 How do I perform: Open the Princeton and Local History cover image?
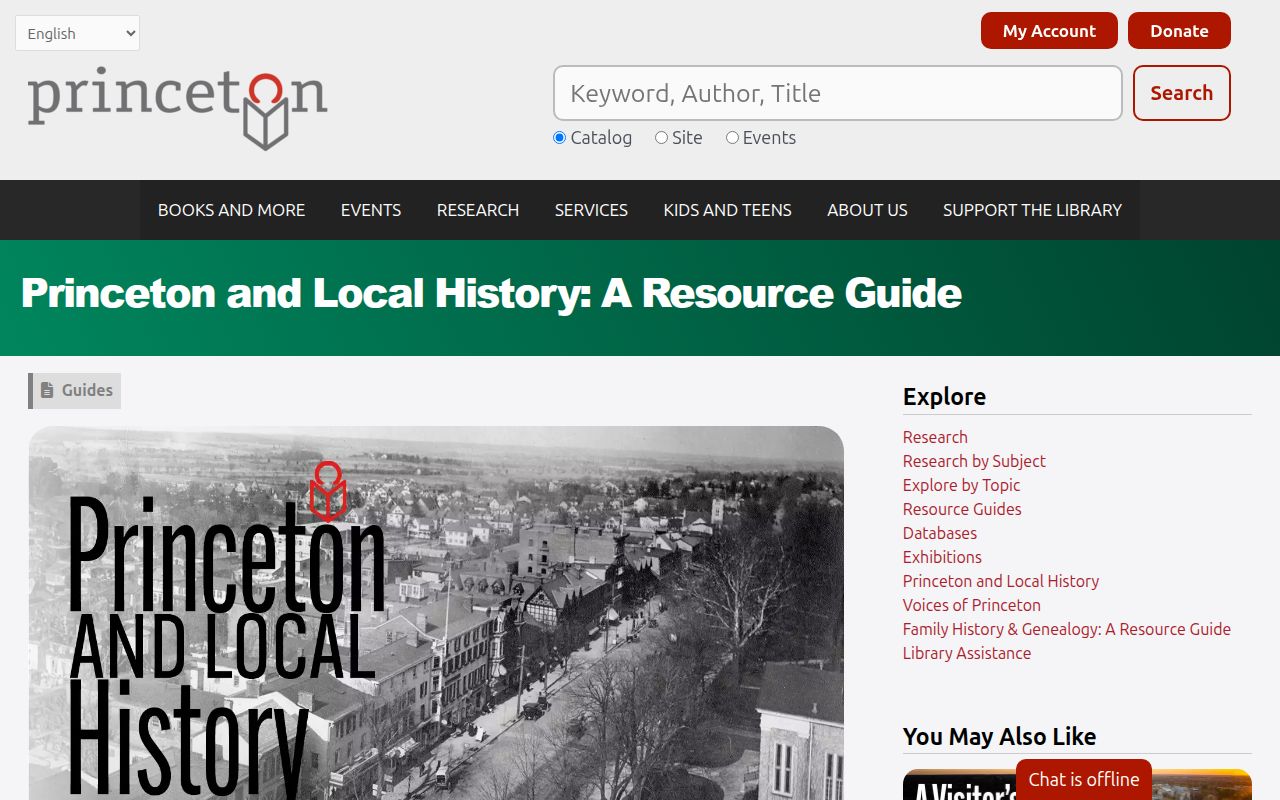pyautogui.click(x=436, y=613)
